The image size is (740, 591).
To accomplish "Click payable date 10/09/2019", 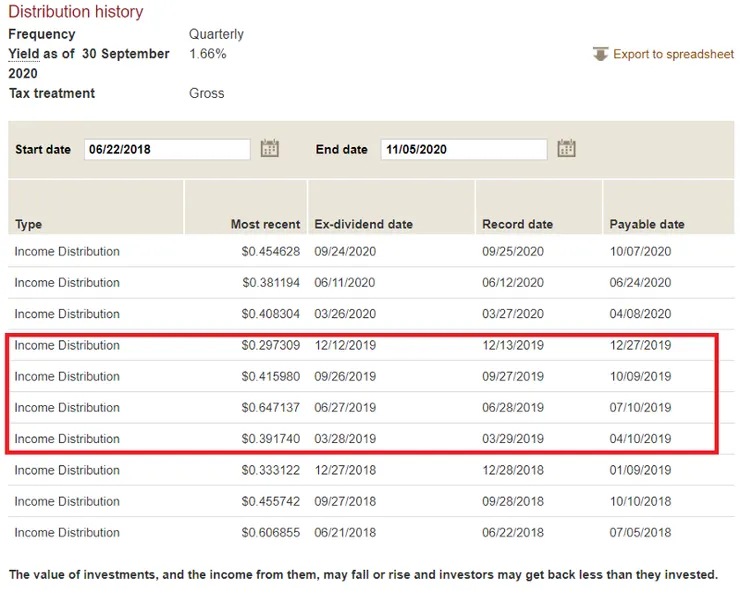I will click(640, 376).
